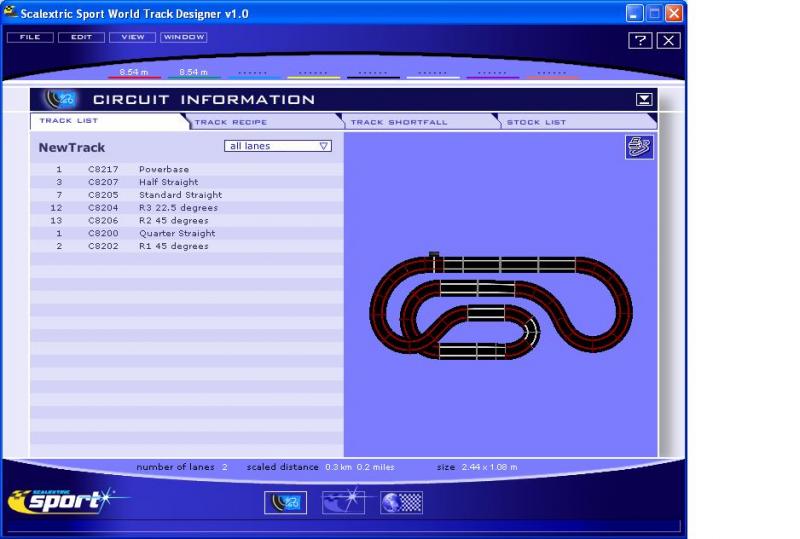Switch to the Track Recipe tab
The width and height of the screenshot is (800, 539).
click(230, 122)
